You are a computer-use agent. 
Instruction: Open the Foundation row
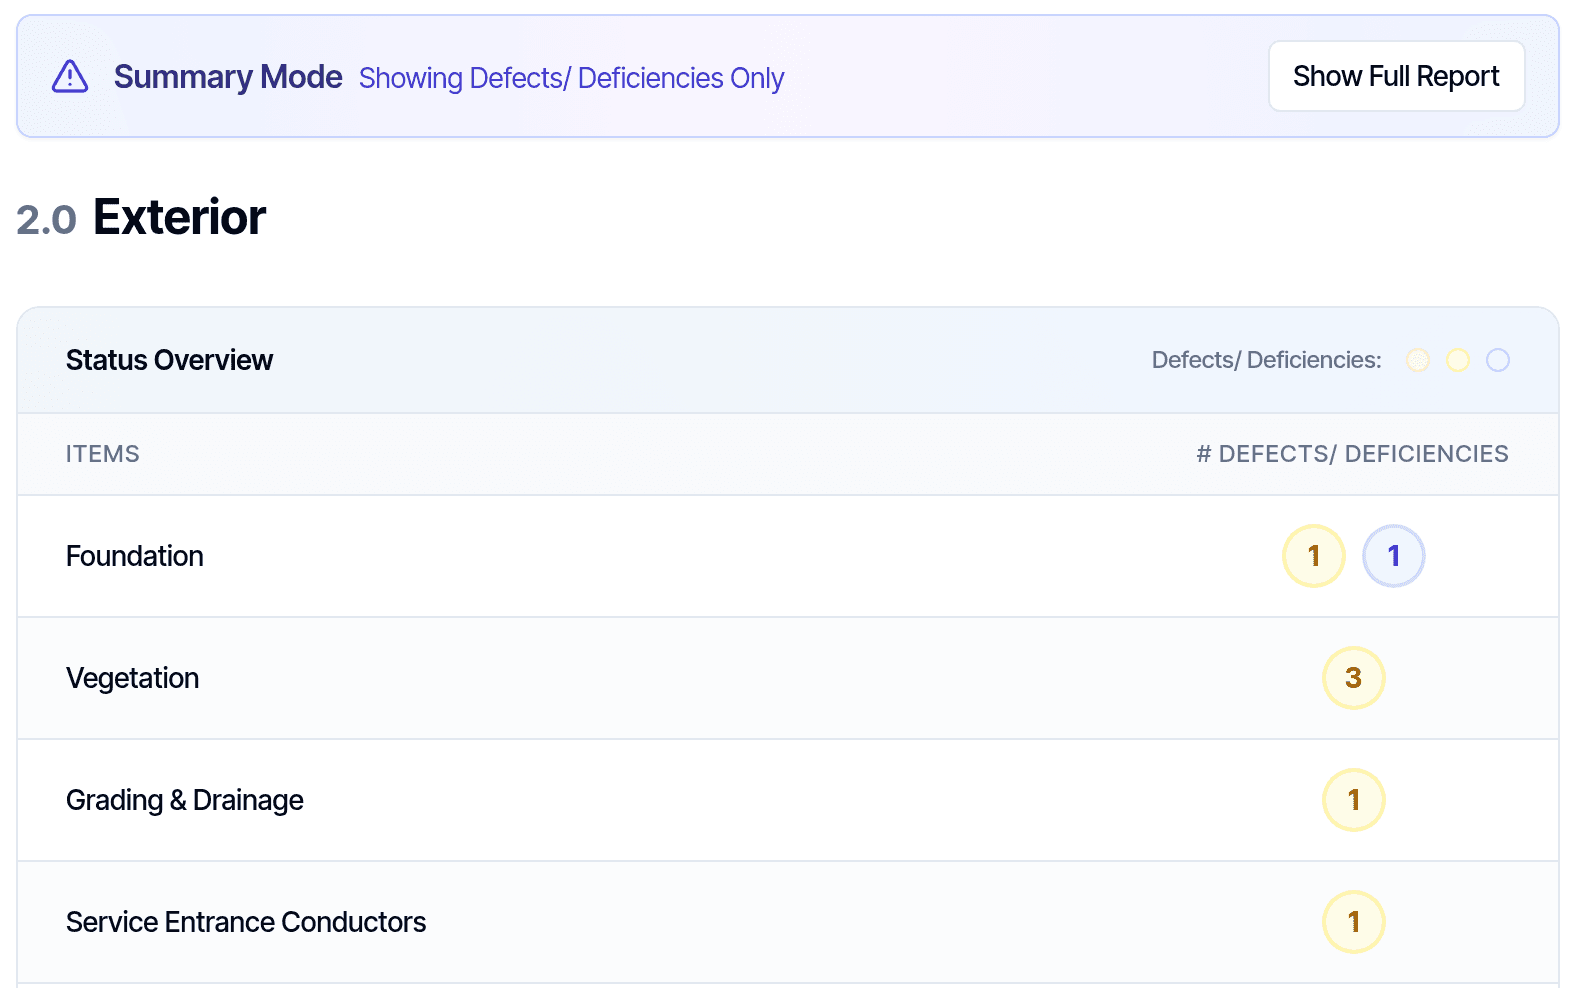pos(788,556)
